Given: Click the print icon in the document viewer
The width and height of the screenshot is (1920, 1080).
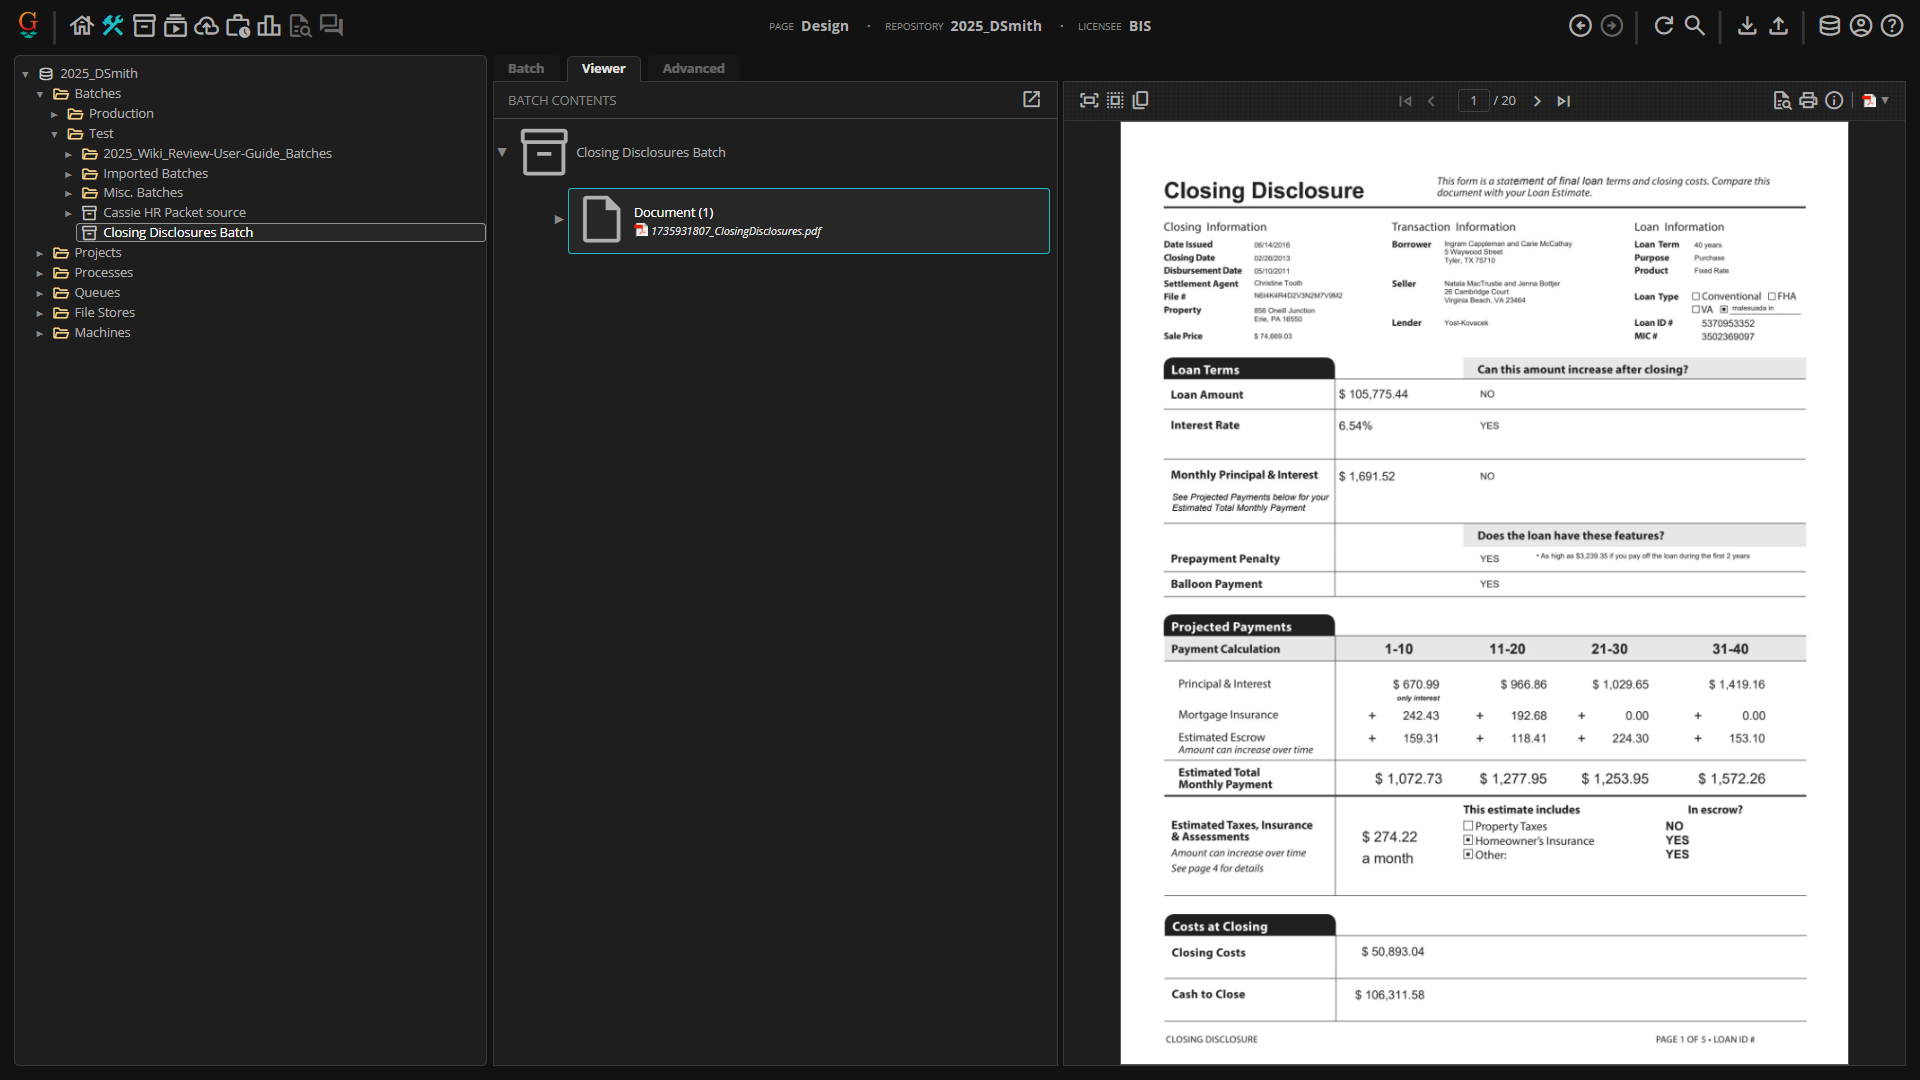Looking at the screenshot, I should (1808, 100).
